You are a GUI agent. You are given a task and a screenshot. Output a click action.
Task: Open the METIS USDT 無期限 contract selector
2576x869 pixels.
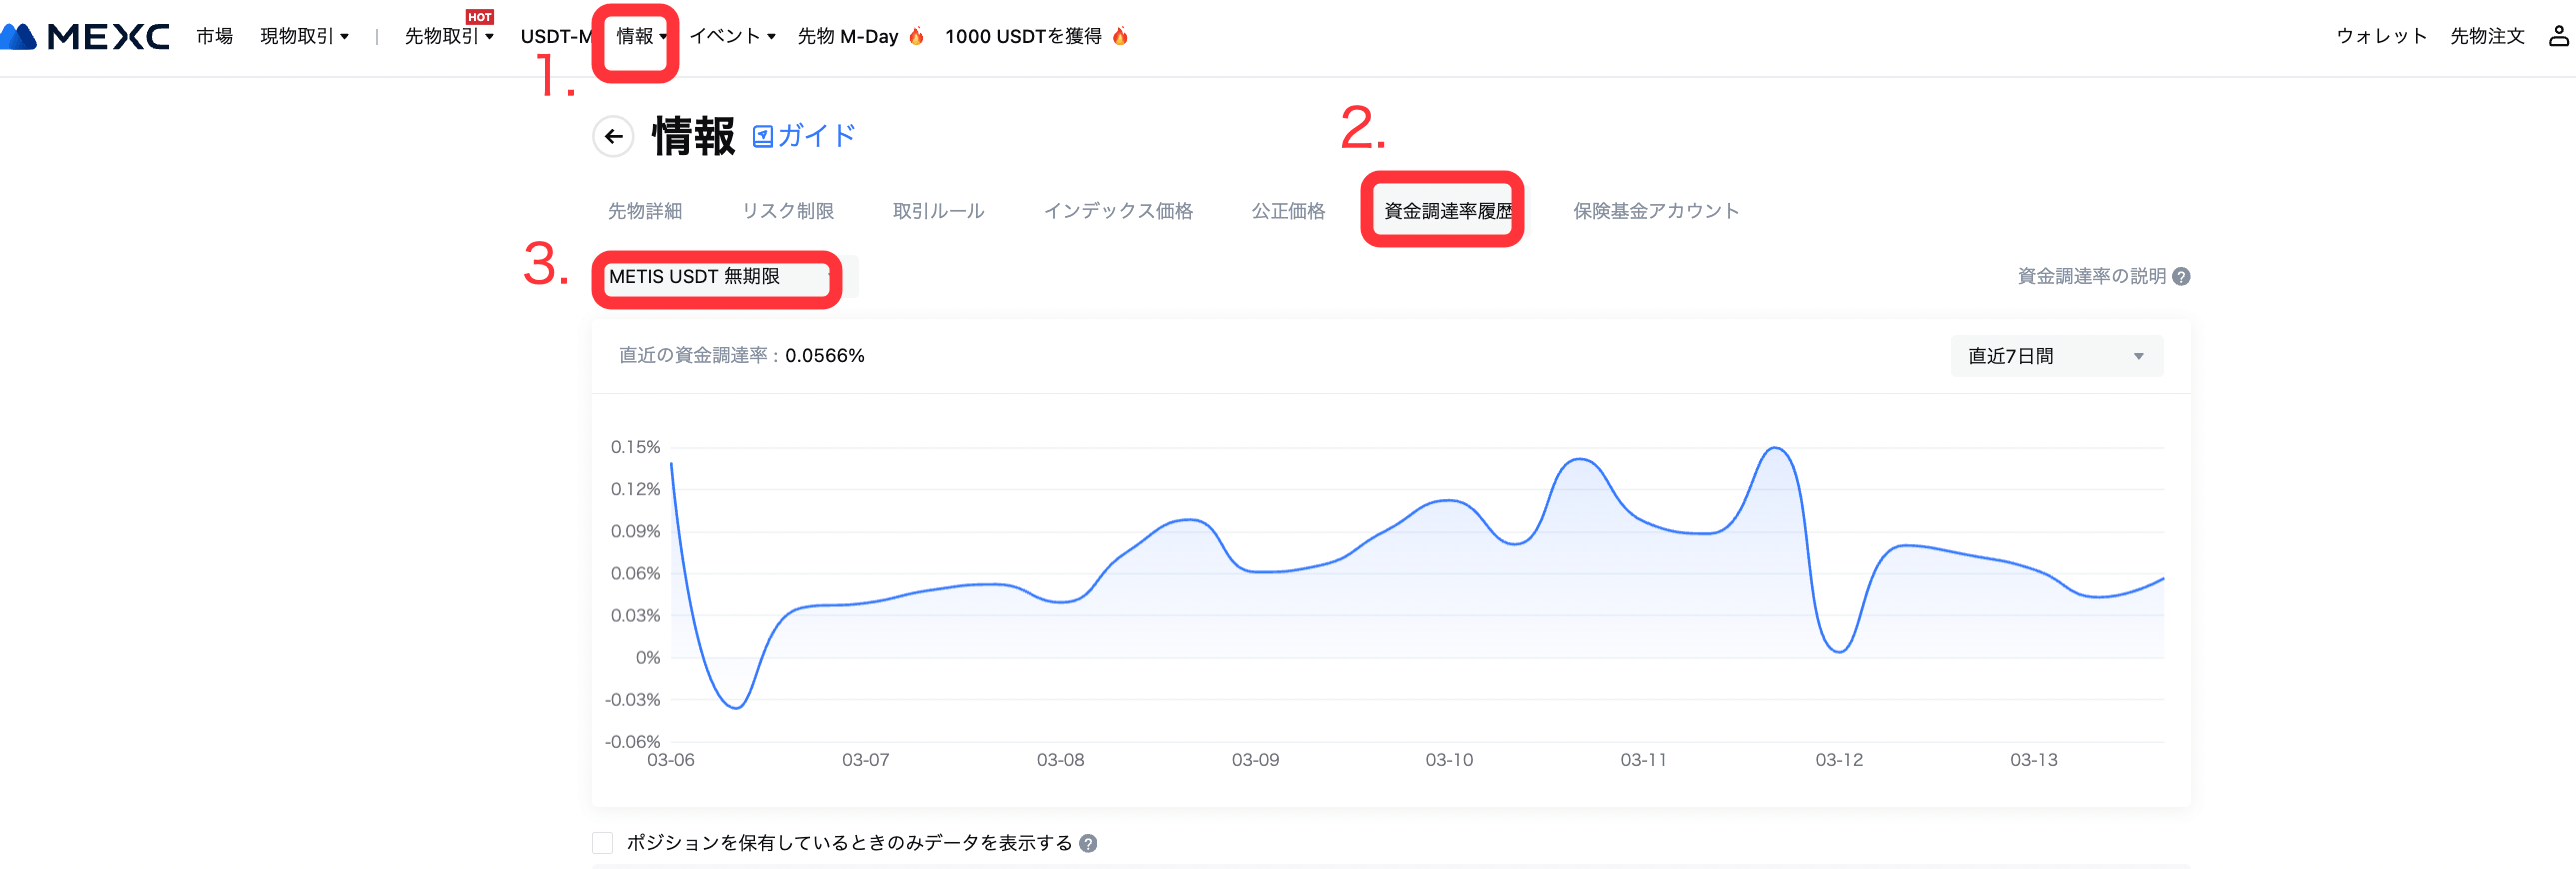pyautogui.click(x=716, y=277)
